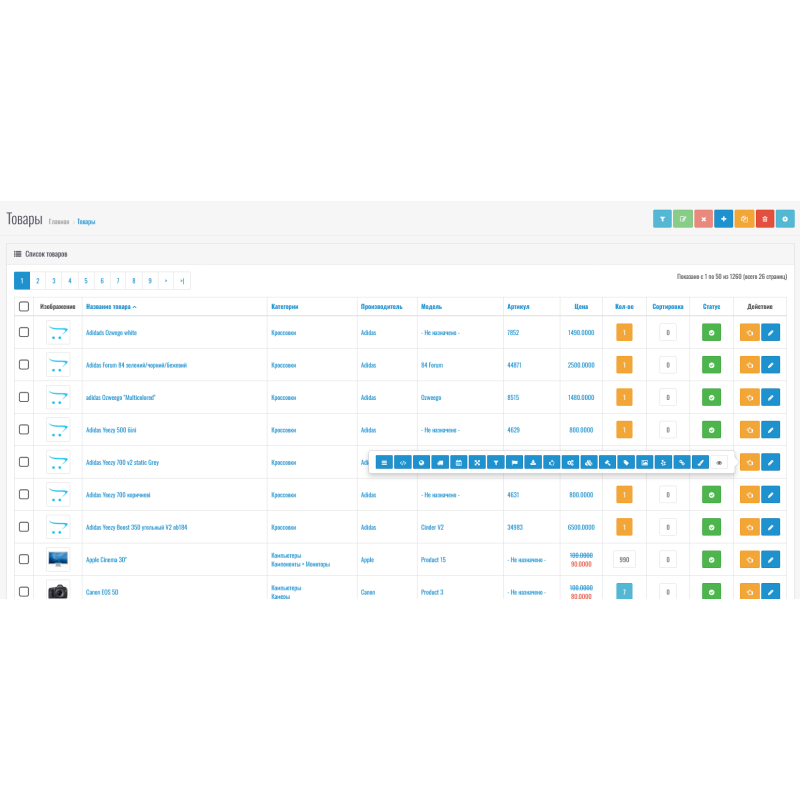800x800 pixels.
Task: Click the calendar icon in popup toolbar
Action: click(458, 463)
